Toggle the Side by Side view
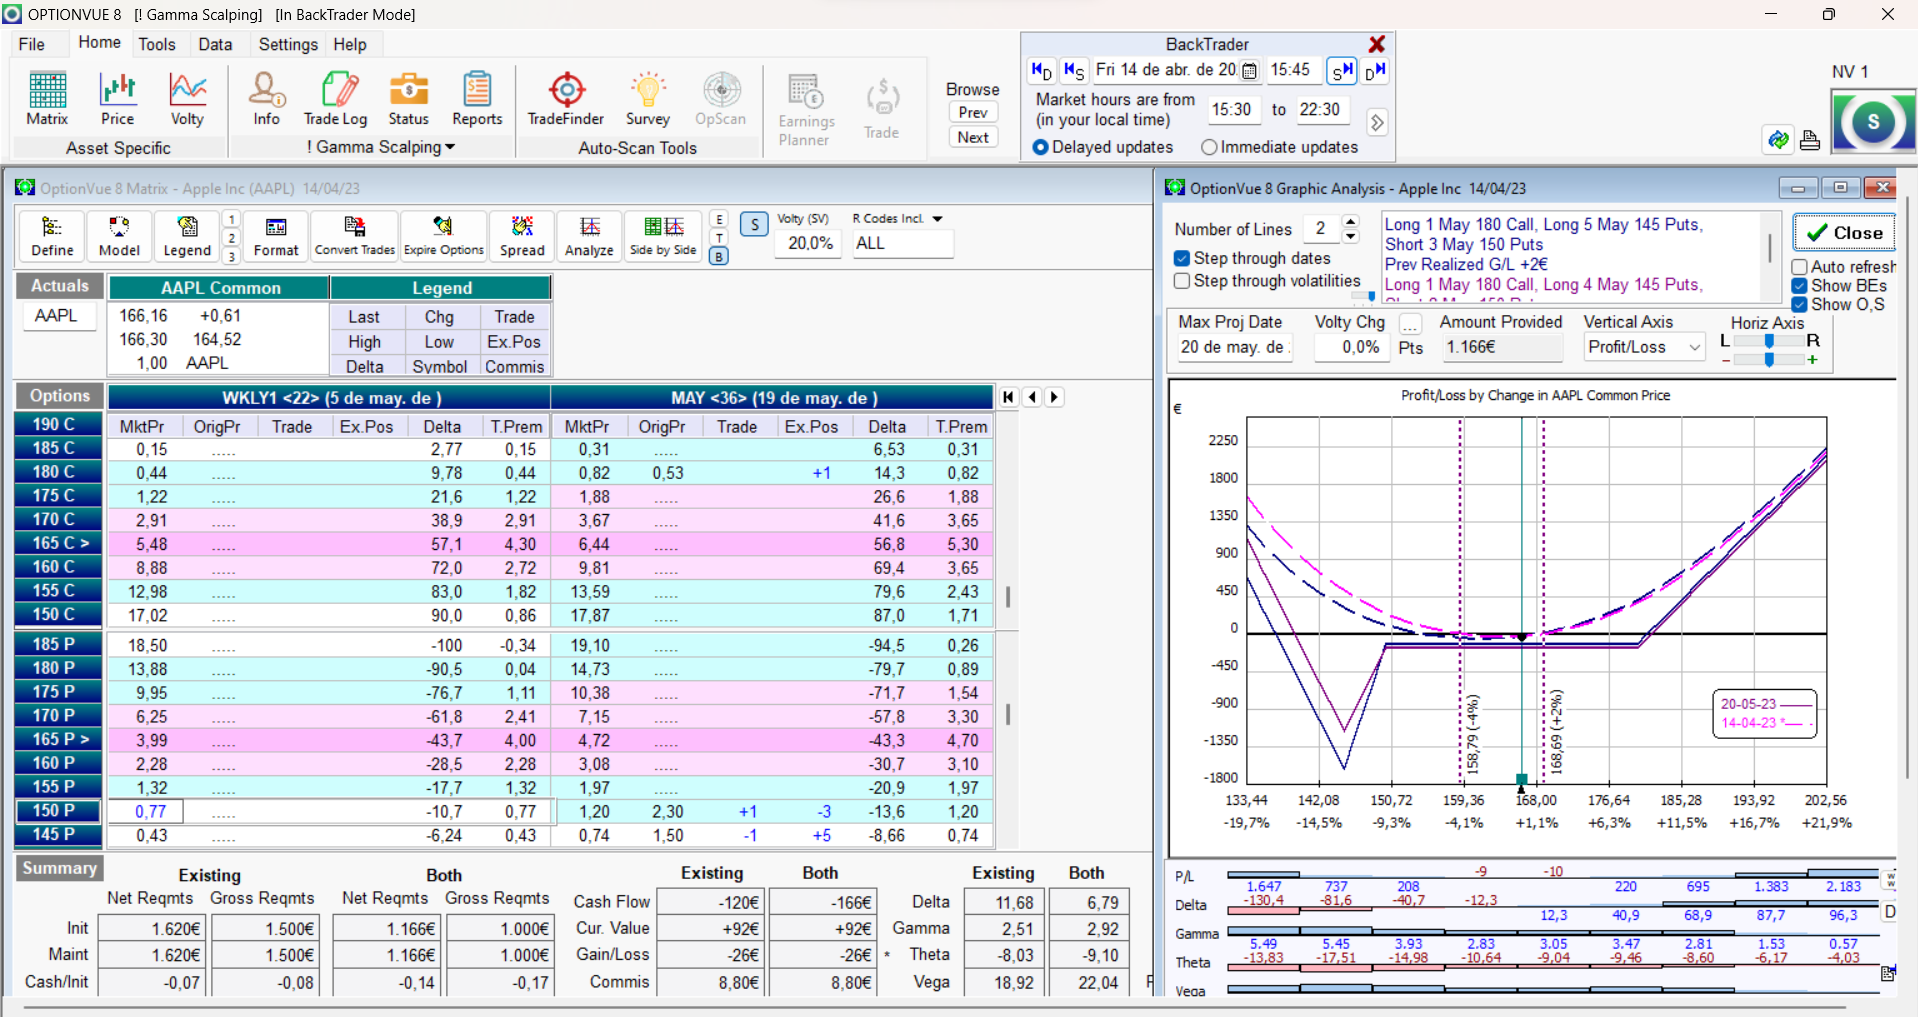Viewport: 1918px width, 1017px height. coord(663,237)
